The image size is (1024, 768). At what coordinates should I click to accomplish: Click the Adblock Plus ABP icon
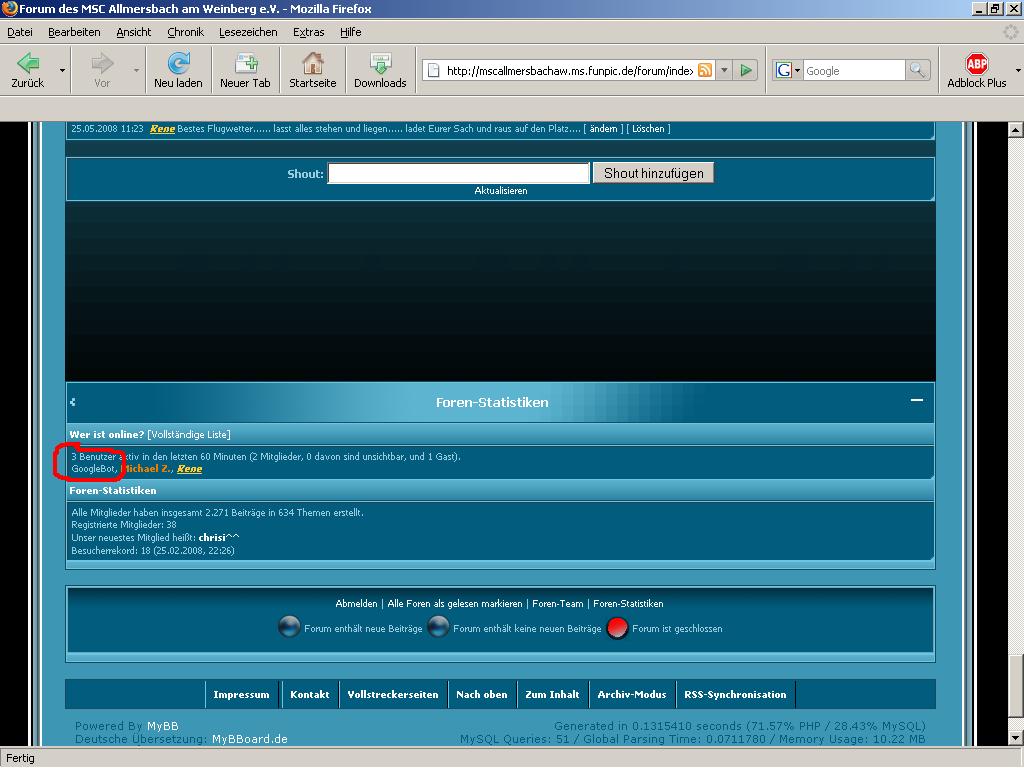[x=976, y=64]
